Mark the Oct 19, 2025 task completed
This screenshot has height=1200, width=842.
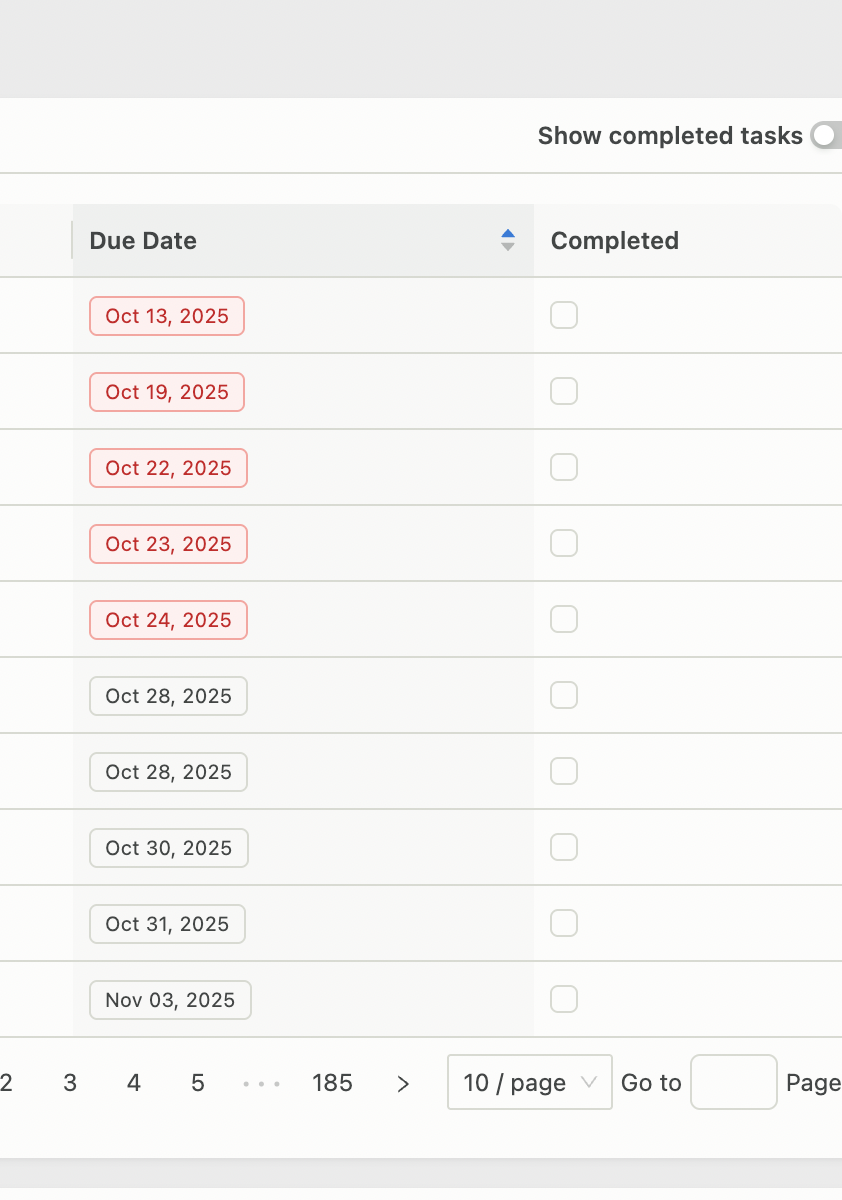[564, 392]
